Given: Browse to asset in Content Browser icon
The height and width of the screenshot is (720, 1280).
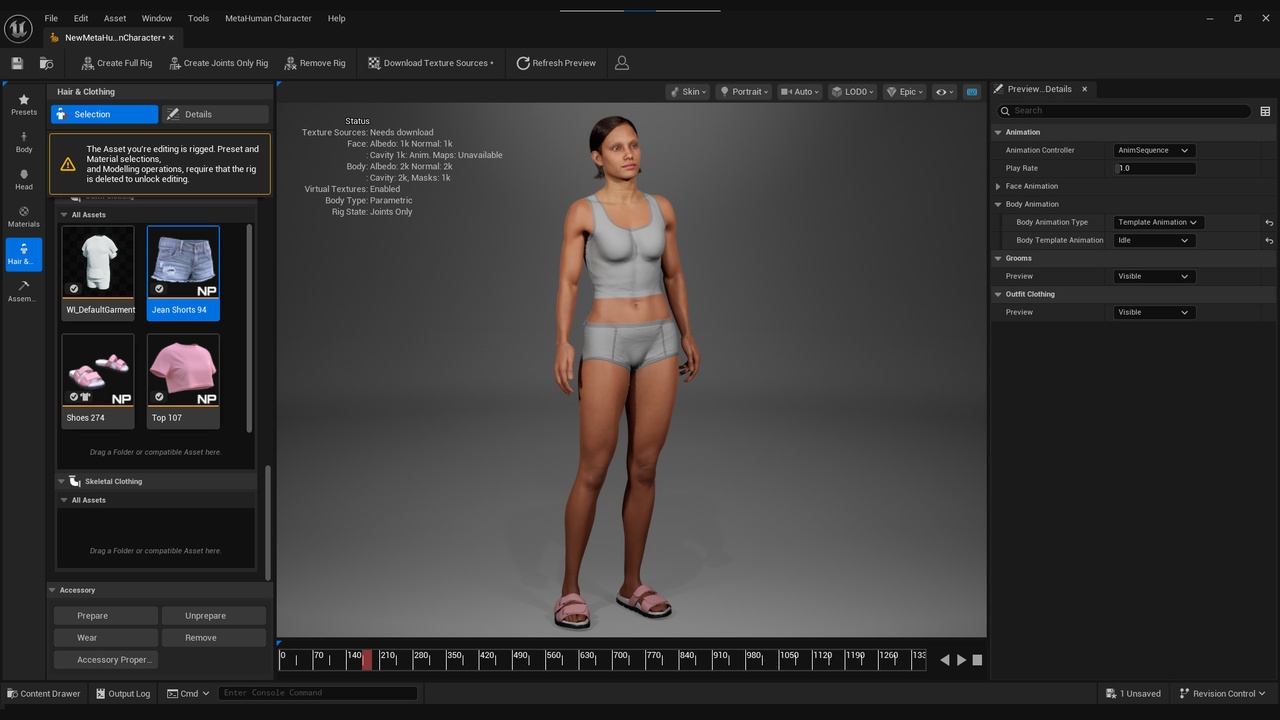Looking at the screenshot, I should (46, 63).
